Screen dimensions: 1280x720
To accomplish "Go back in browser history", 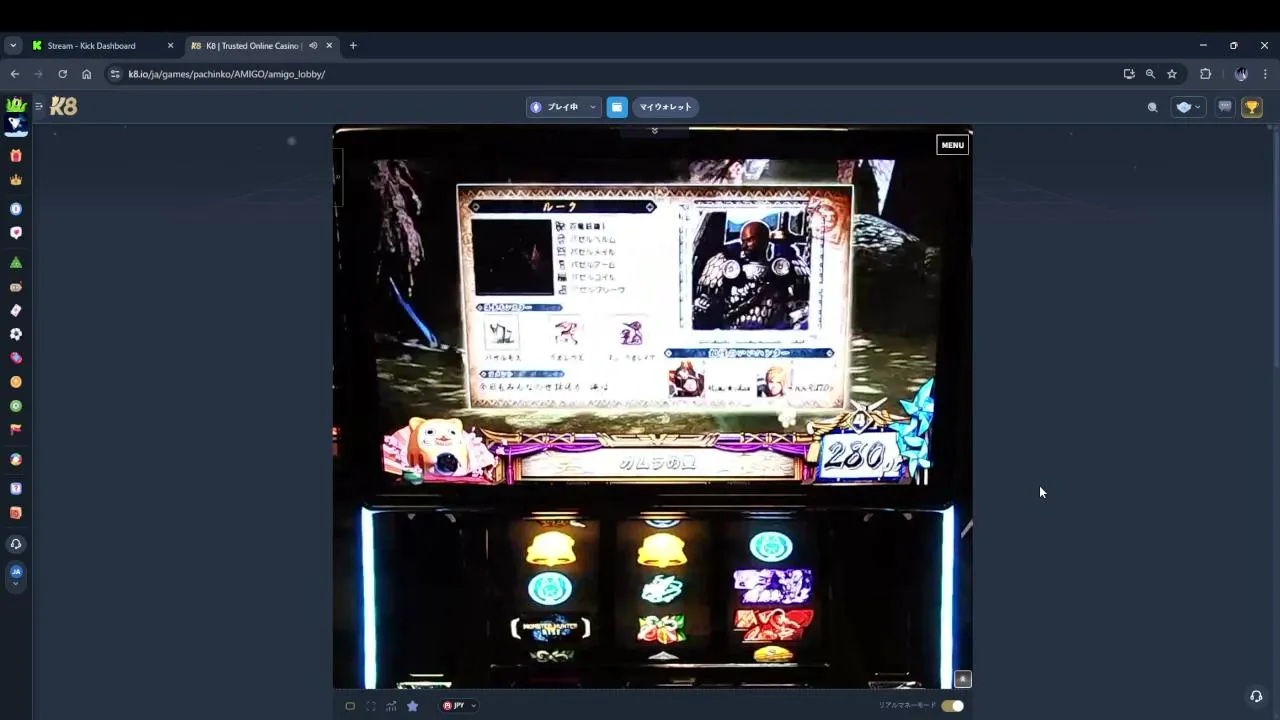I will (14, 74).
